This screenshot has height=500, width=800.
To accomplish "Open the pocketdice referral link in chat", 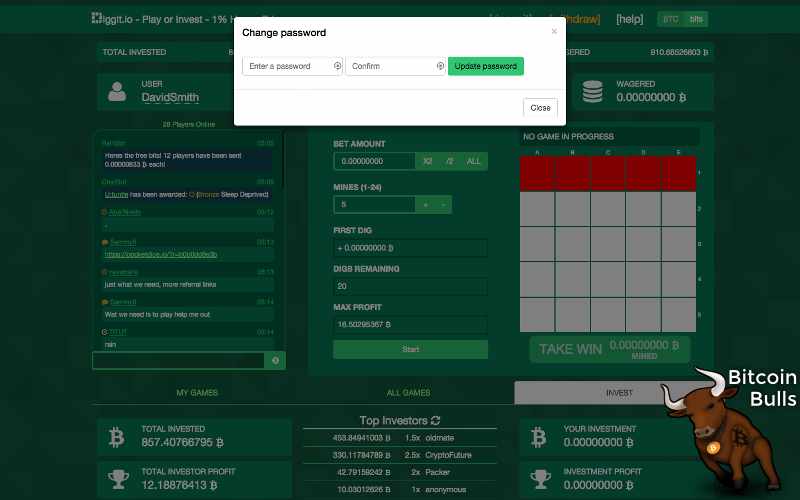I will (x=161, y=254).
